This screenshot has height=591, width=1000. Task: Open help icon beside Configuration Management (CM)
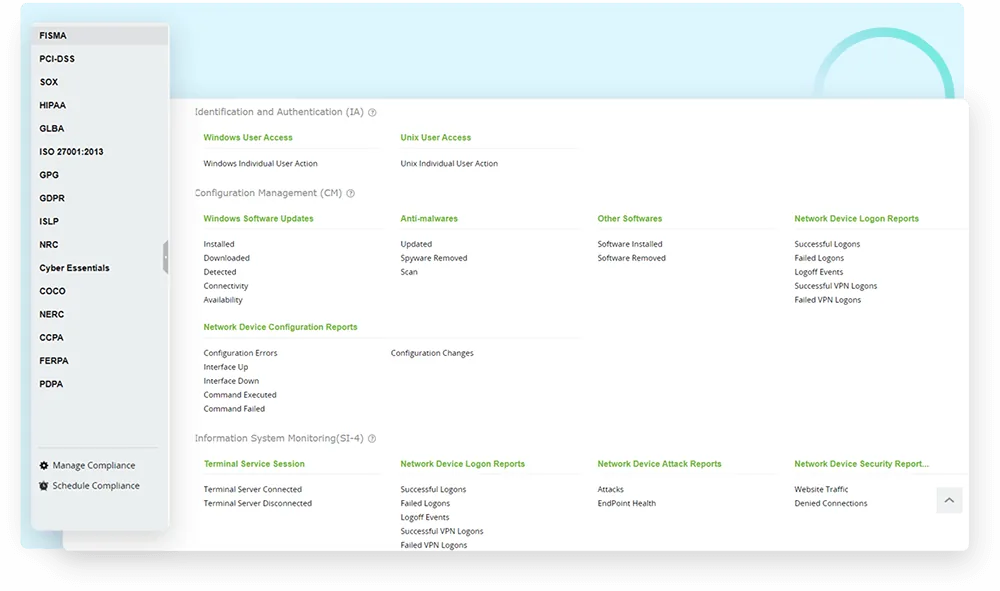350,193
